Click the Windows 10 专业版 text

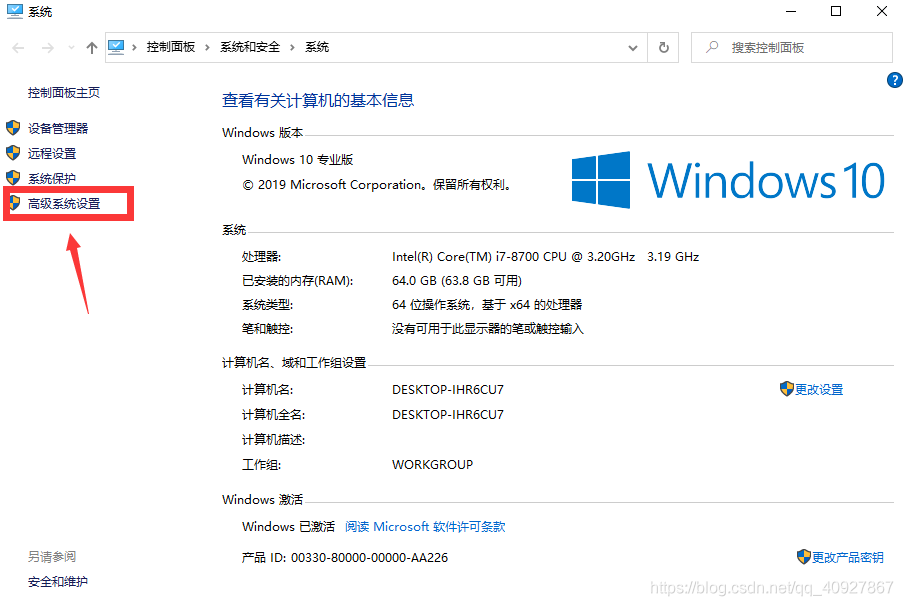pyautogui.click(x=297, y=160)
